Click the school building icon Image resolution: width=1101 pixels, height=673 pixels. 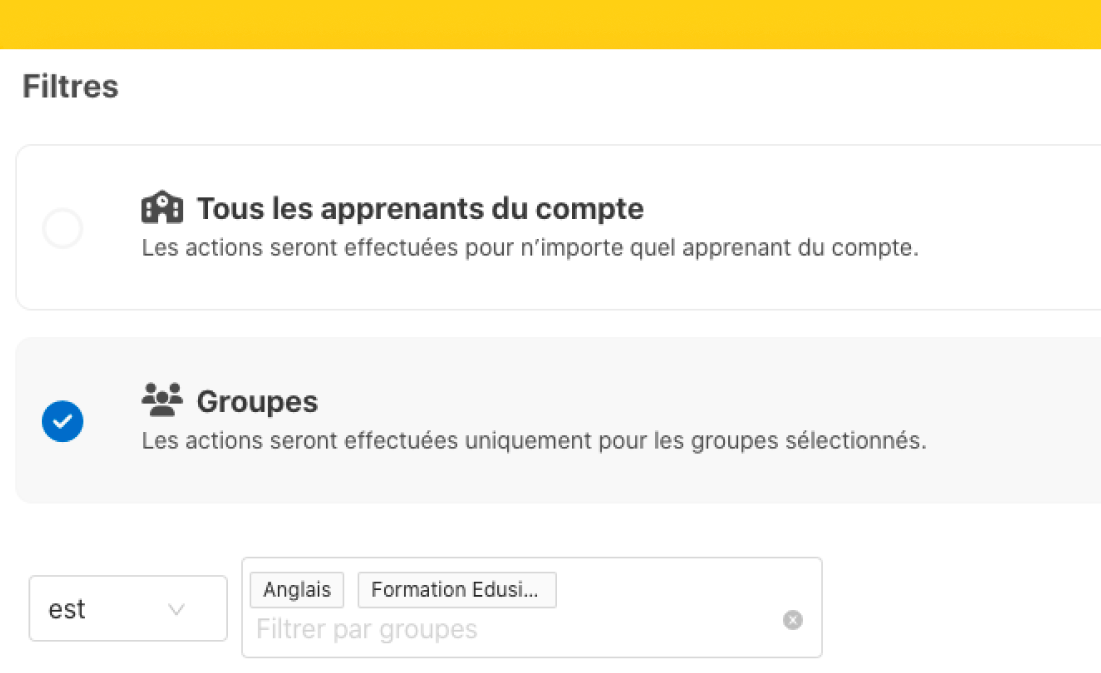pyautogui.click(x=162, y=207)
